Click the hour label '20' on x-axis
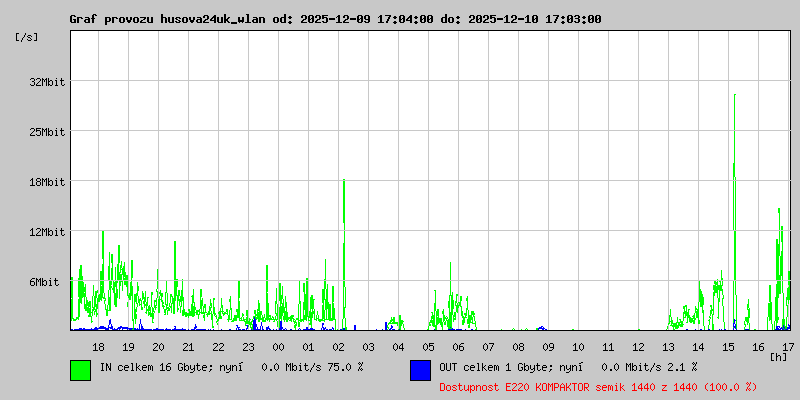Viewport: 800px width, 400px height. pos(159,347)
